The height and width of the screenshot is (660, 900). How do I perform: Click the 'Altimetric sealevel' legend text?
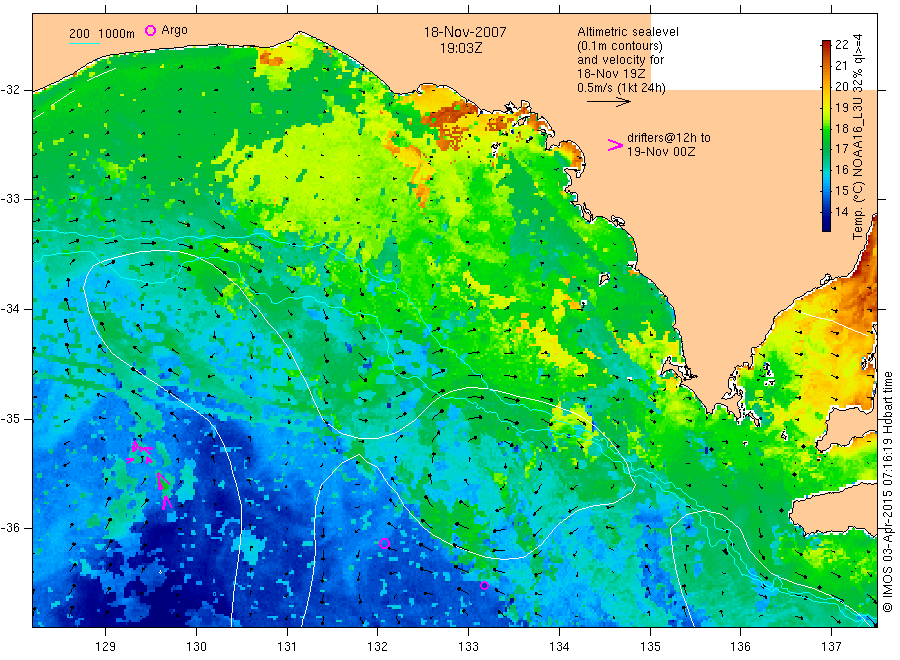tap(627, 32)
